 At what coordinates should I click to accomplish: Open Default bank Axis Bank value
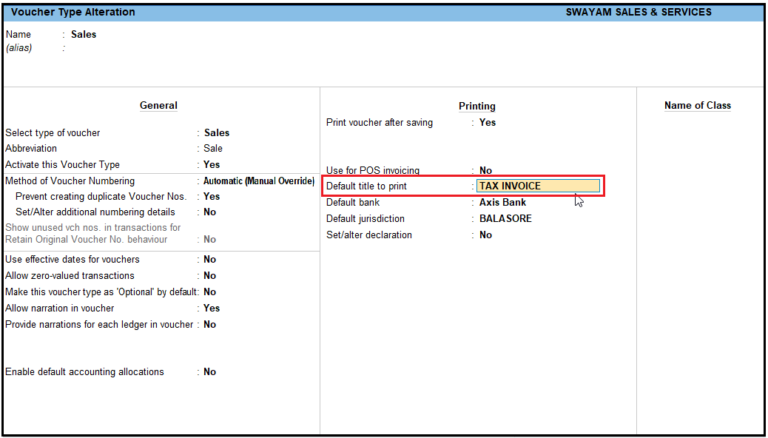click(x=503, y=202)
